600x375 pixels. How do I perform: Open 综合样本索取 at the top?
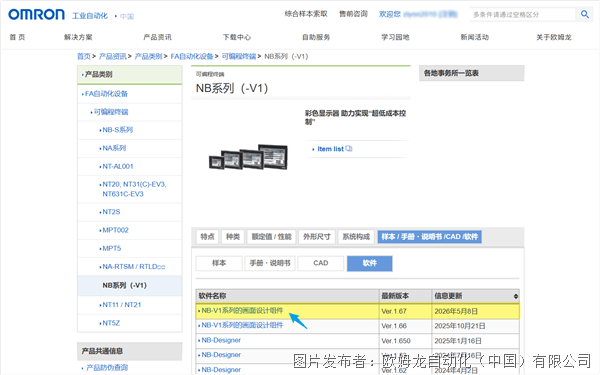pyautogui.click(x=306, y=14)
